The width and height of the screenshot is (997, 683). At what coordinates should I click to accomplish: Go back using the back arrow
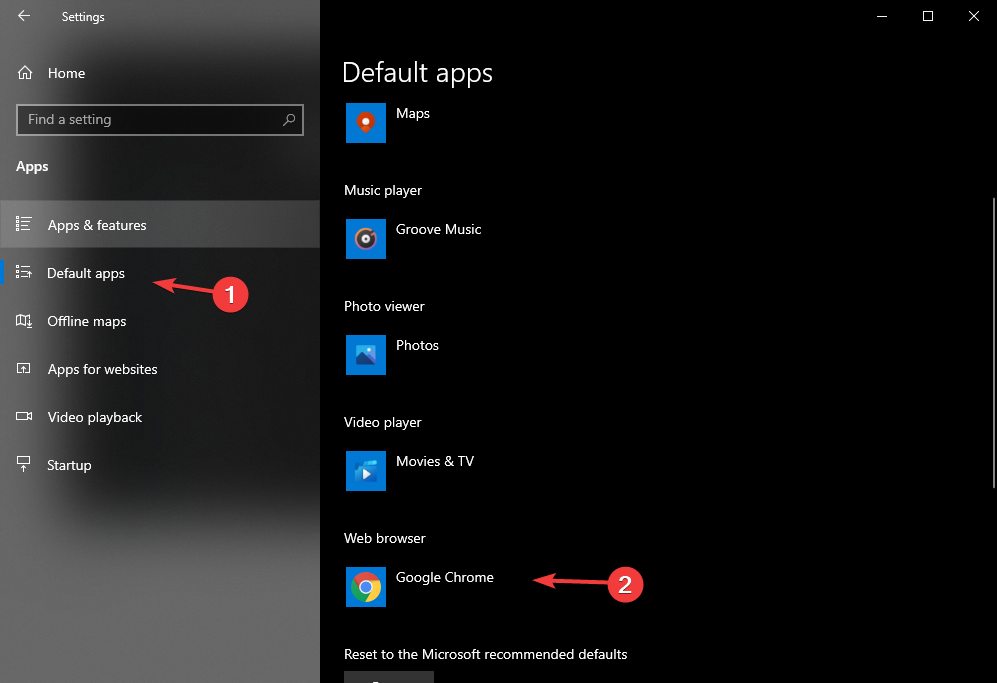24,16
